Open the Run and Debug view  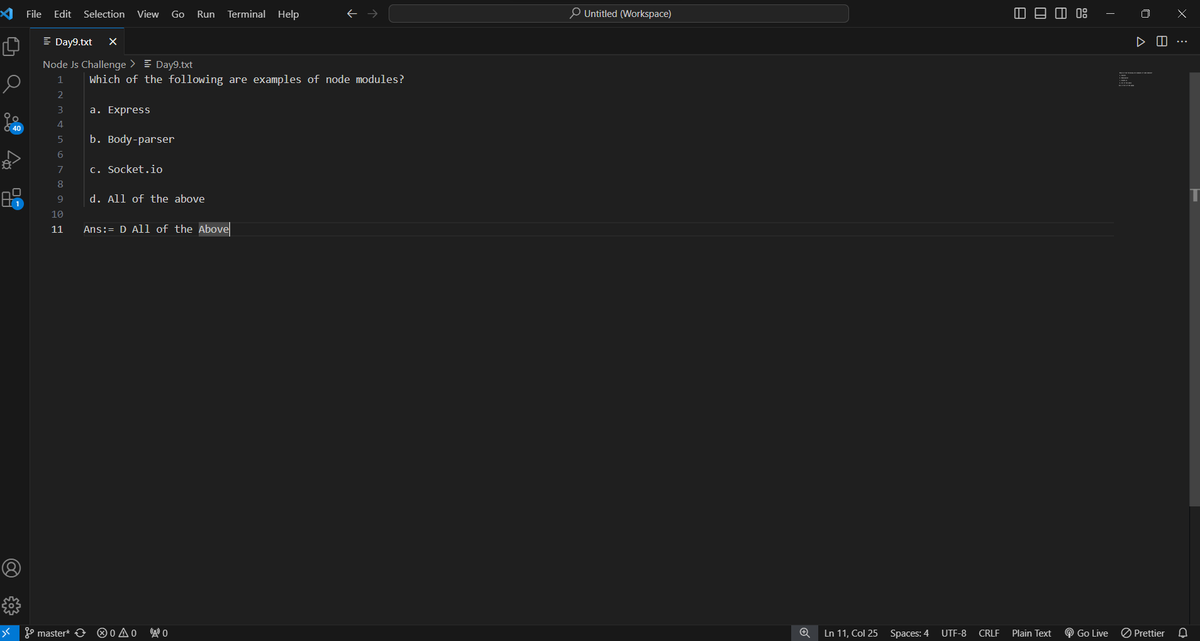pos(12,160)
